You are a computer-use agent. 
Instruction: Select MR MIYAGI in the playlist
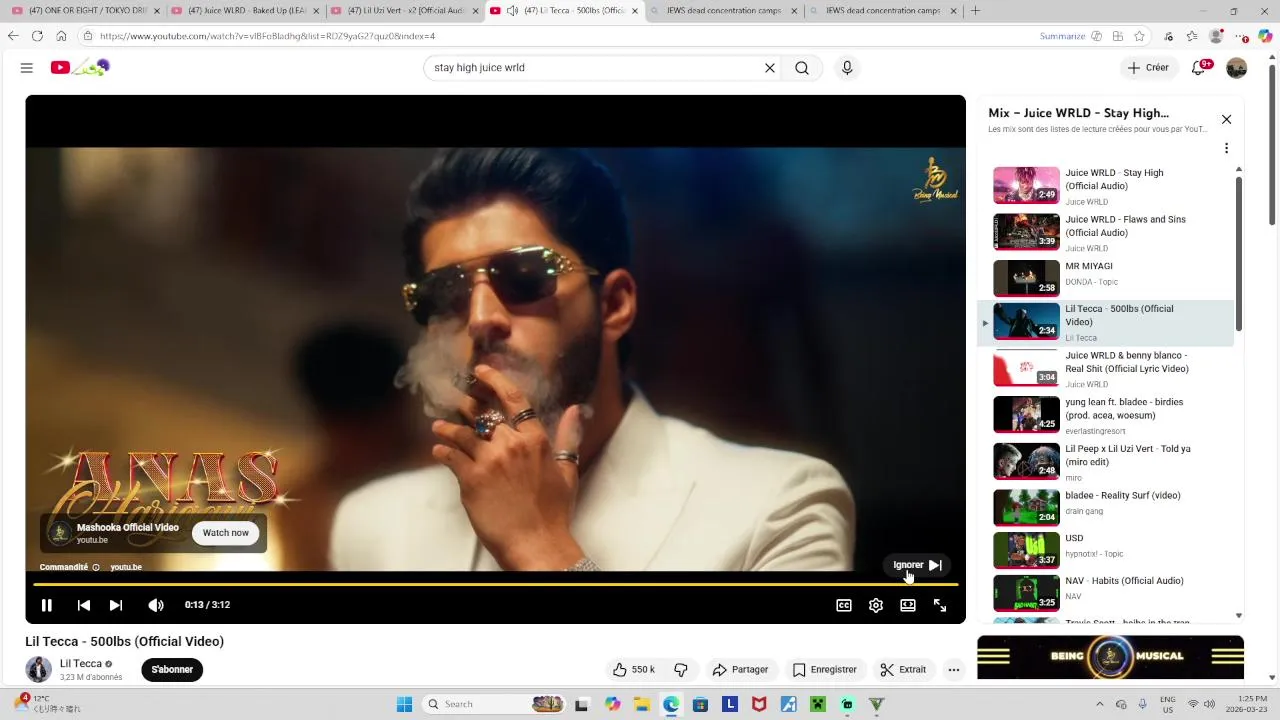point(1105,278)
